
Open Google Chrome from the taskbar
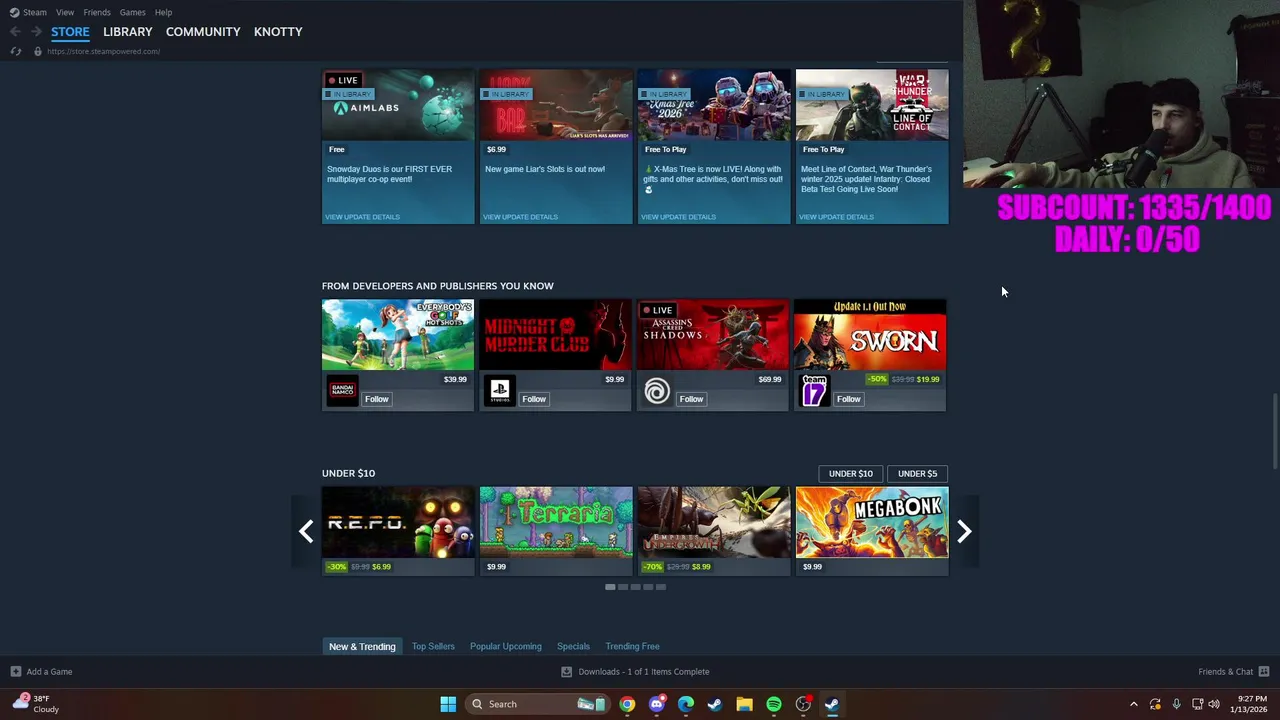(627, 704)
